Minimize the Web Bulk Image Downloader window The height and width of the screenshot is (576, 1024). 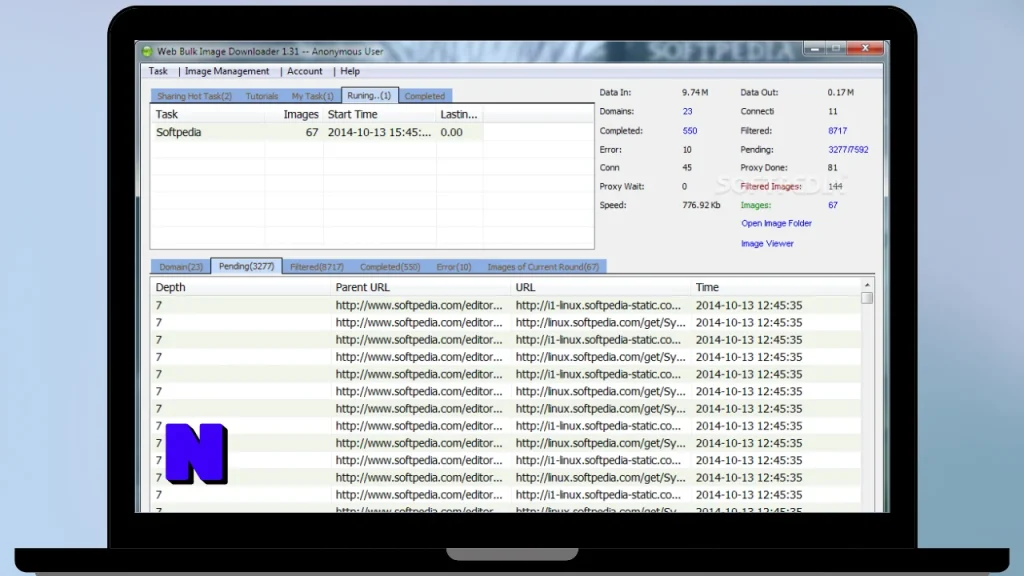click(814, 48)
